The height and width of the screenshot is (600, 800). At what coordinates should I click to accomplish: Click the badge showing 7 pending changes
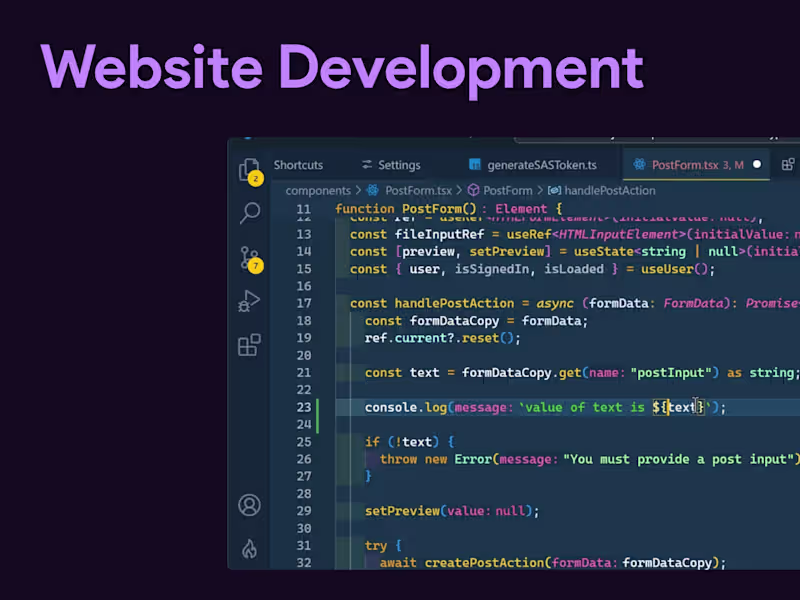click(258, 266)
